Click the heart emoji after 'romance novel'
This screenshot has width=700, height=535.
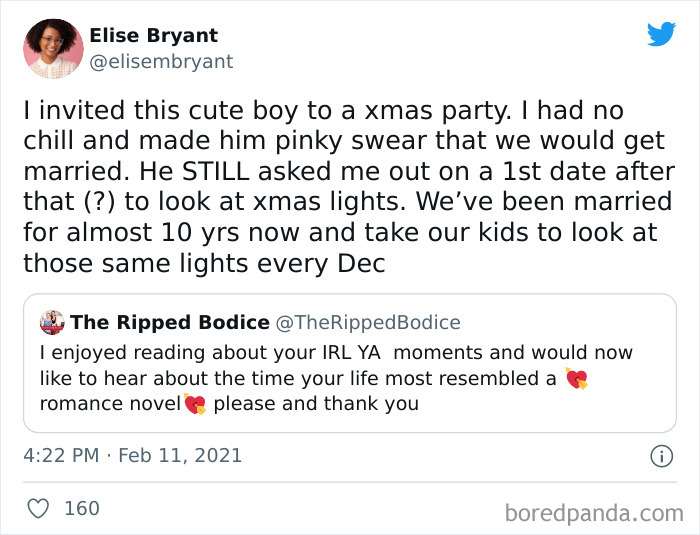(x=194, y=404)
